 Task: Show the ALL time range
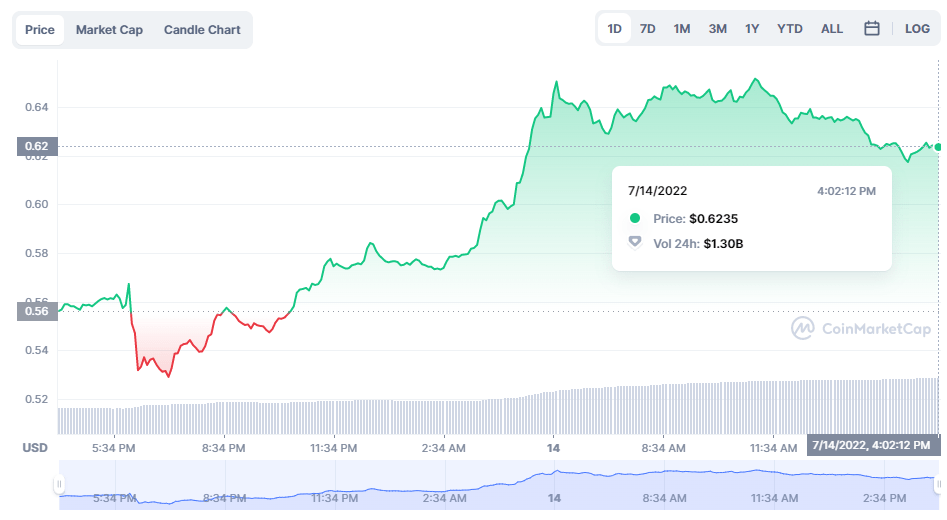(x=832, y=29)
